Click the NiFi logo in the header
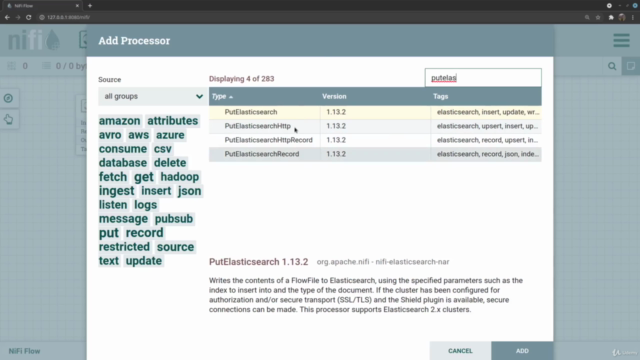 click(x=34, y=40)
